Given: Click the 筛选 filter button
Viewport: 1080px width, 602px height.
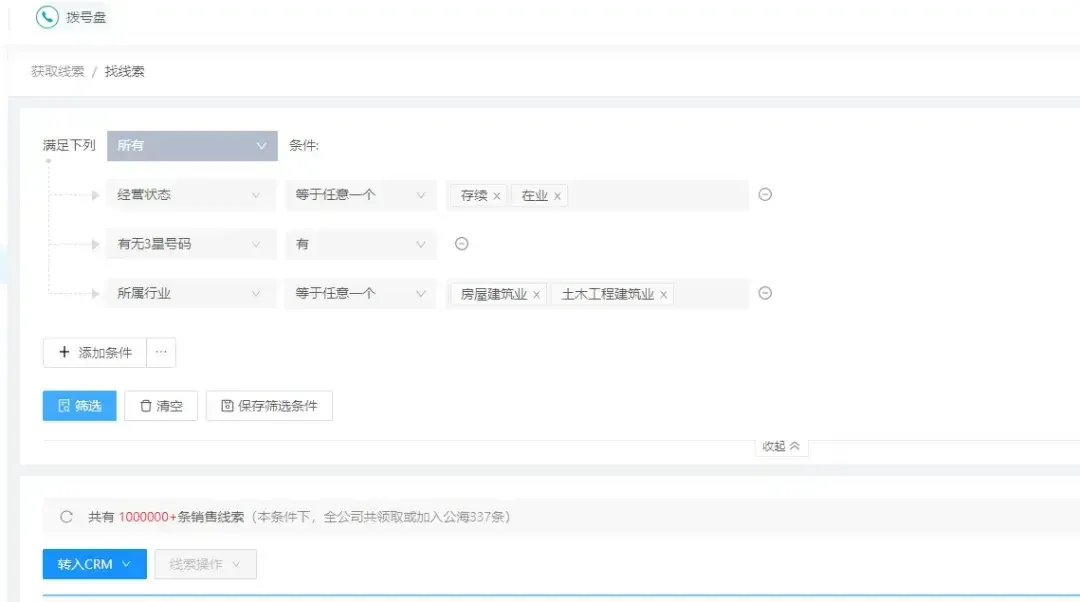Looking at the screenshot, I should pos(79,406).
